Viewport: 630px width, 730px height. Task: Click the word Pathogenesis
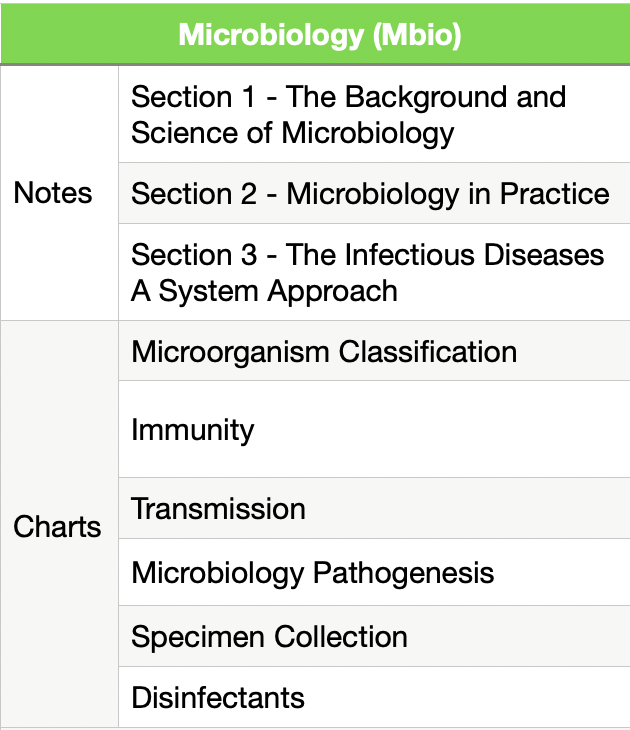[x=403, y=573]
